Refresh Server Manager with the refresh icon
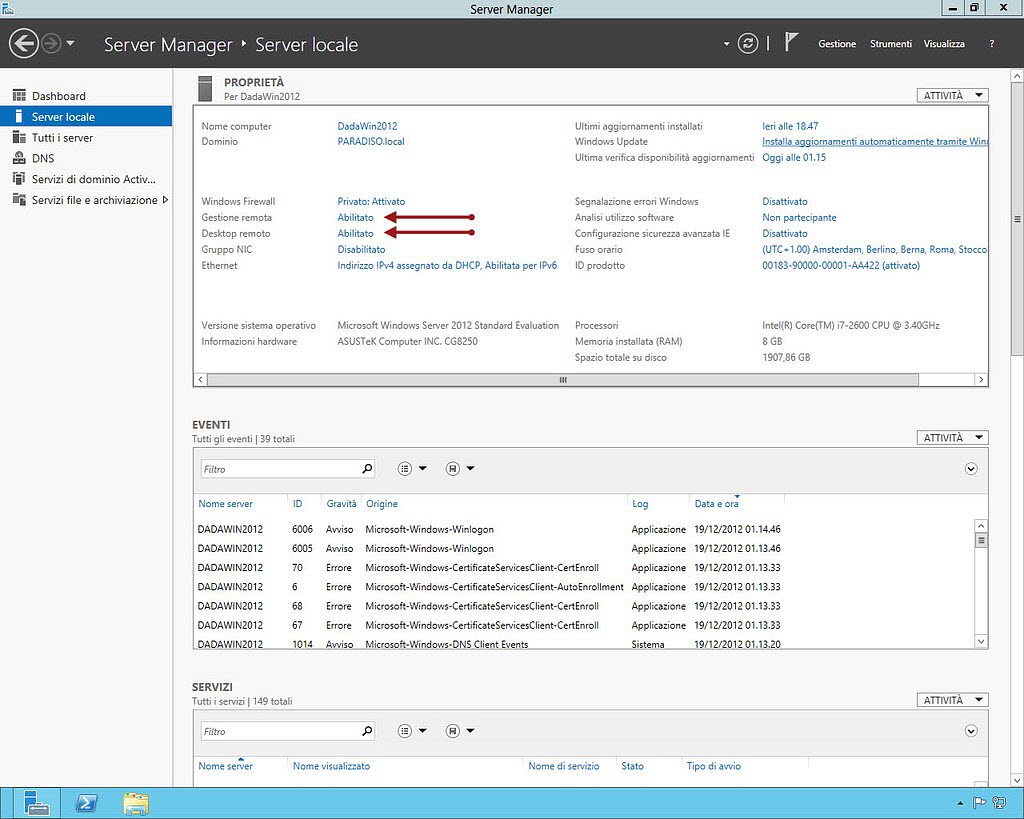 tap(748, 44)
